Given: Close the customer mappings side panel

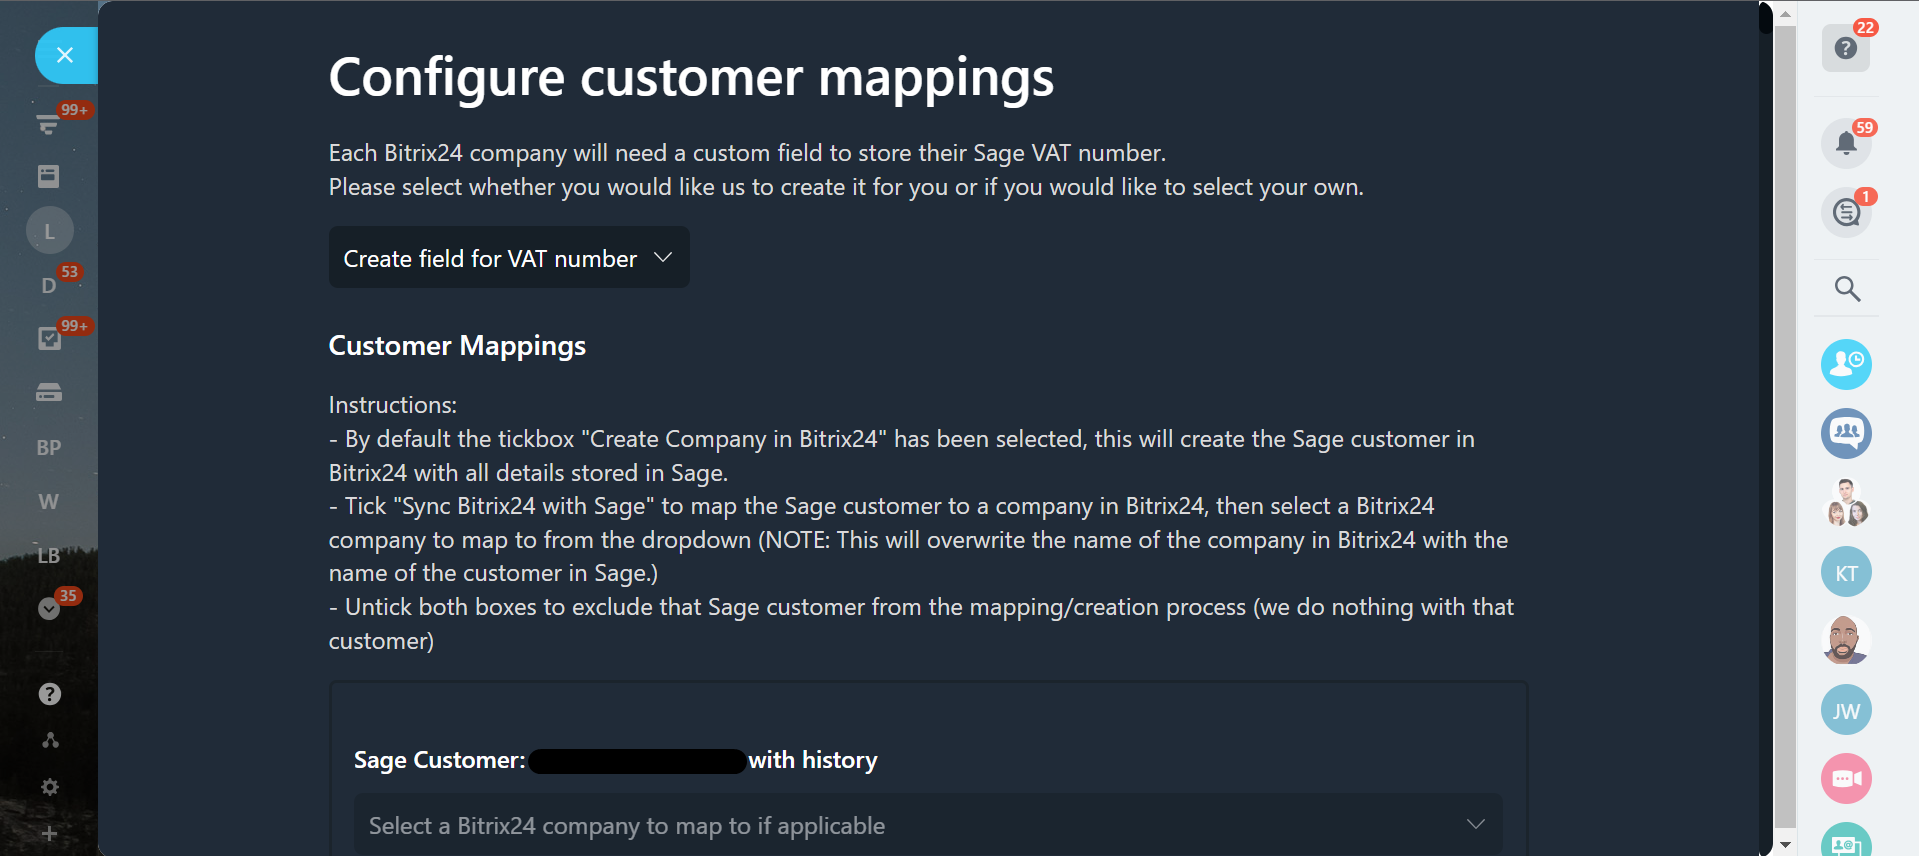Looking at the screenshot, I should click(65, 56).
